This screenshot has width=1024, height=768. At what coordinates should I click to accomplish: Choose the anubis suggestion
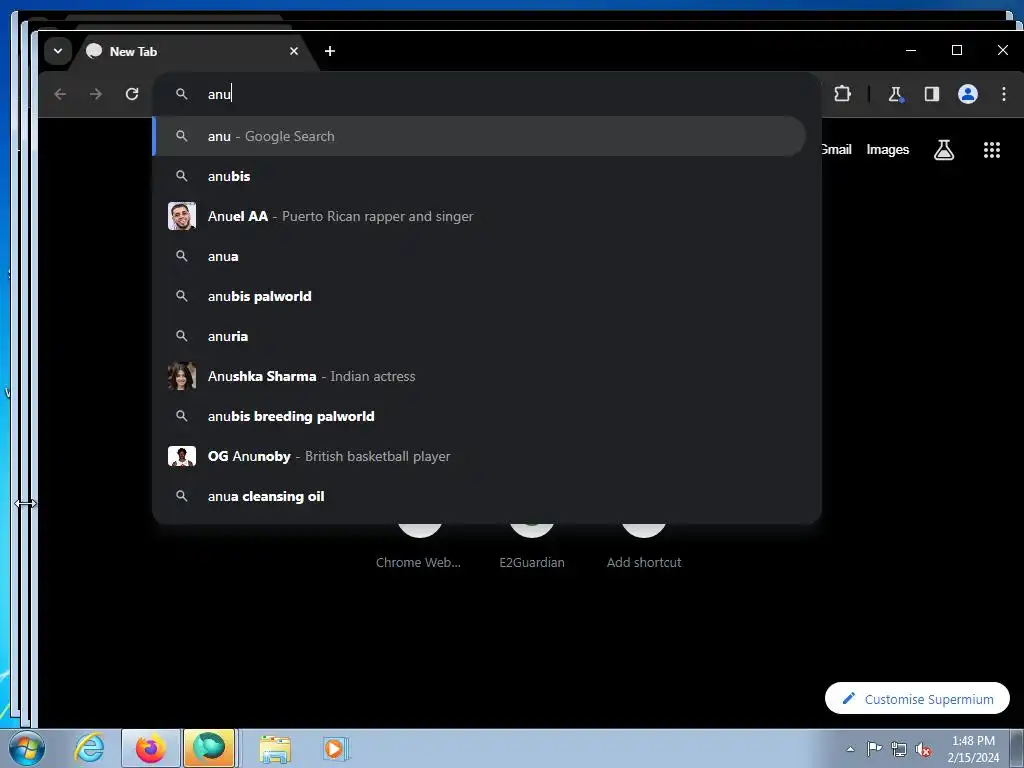coord(480,176)
